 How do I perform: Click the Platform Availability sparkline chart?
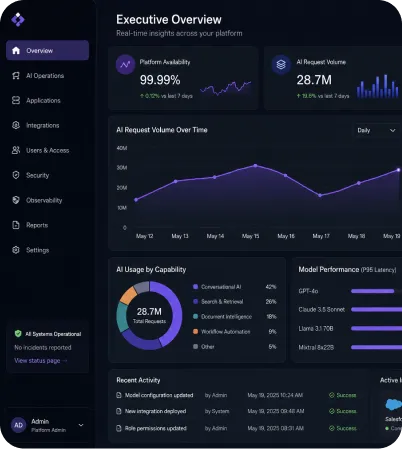[226, 88]
